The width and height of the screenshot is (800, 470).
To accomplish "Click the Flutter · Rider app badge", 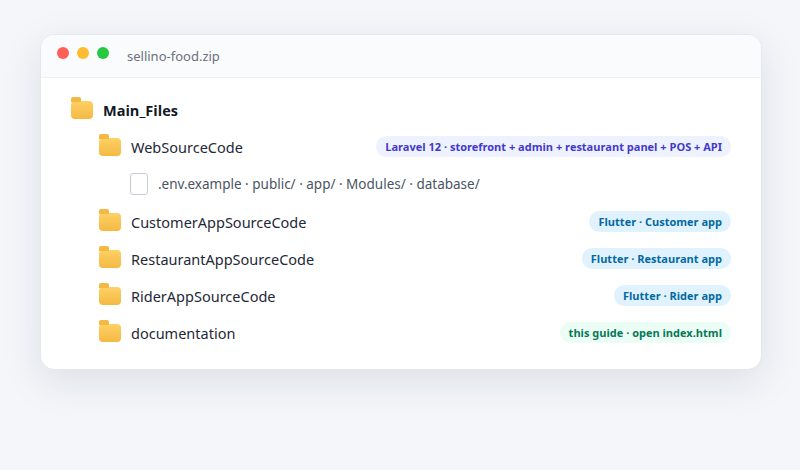I will tap(672, 296).
